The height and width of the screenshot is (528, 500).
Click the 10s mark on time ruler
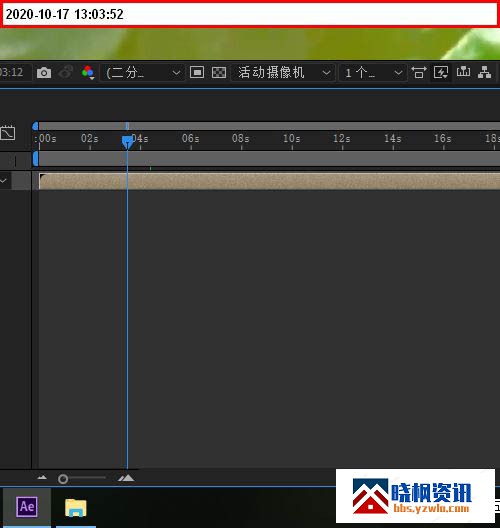pyautogui.click(x=292, y=139)
